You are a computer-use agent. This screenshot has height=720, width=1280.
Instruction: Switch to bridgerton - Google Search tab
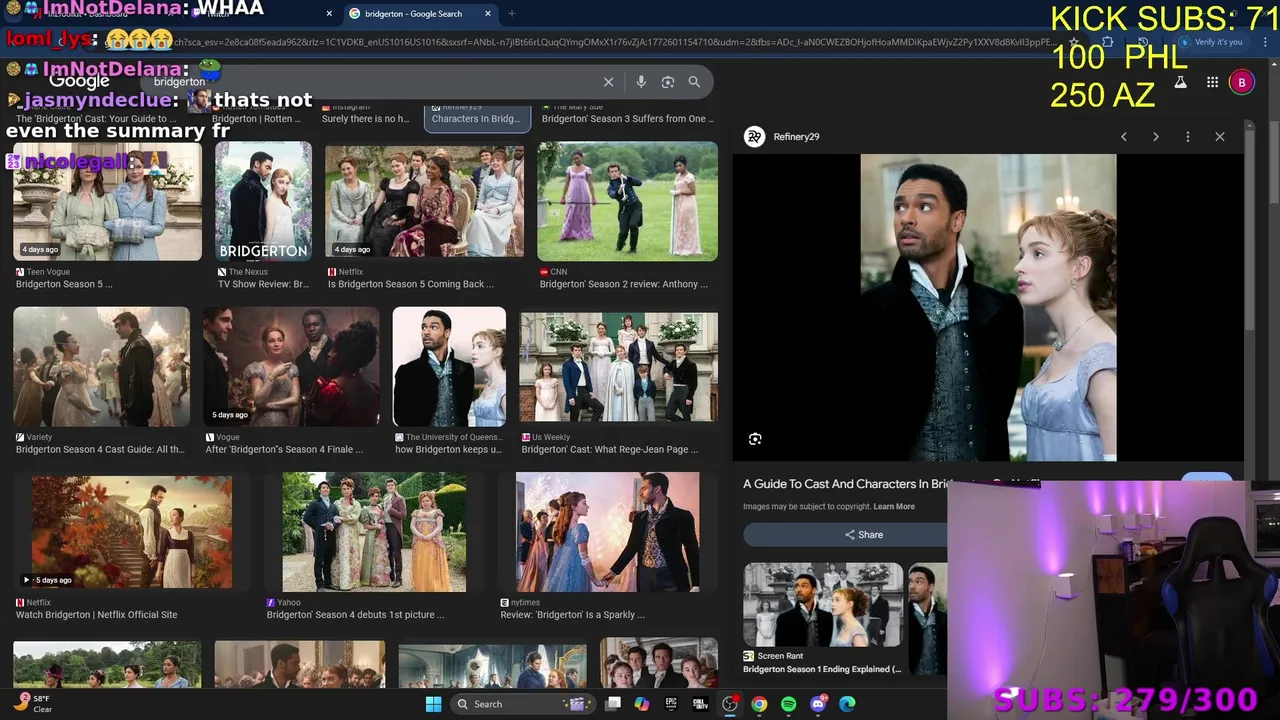[420, 14]
